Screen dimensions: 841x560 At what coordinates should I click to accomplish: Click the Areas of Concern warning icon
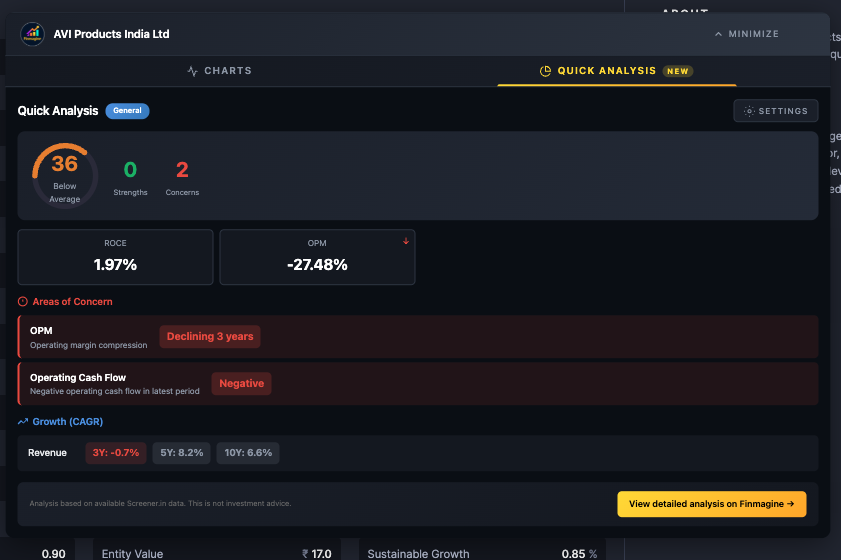(23, 301)
